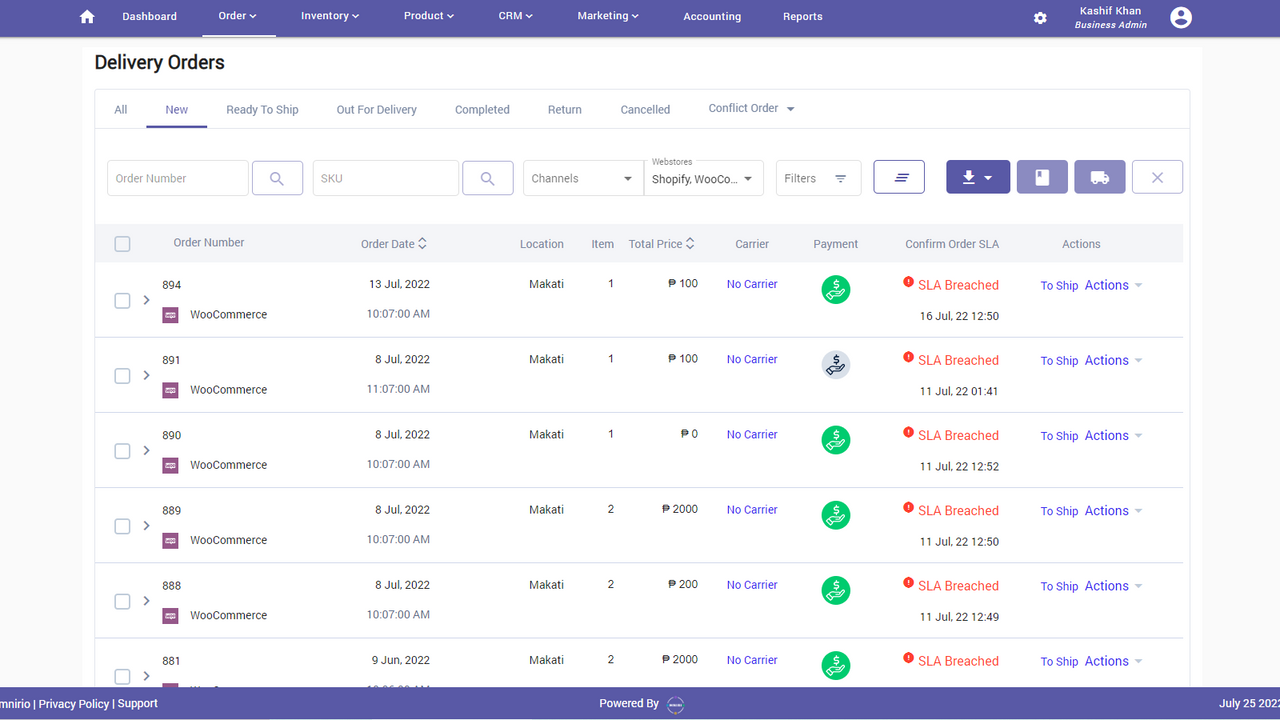Open the Filters button
This screenshot has height=720, width=1280.
coord(818,177)
